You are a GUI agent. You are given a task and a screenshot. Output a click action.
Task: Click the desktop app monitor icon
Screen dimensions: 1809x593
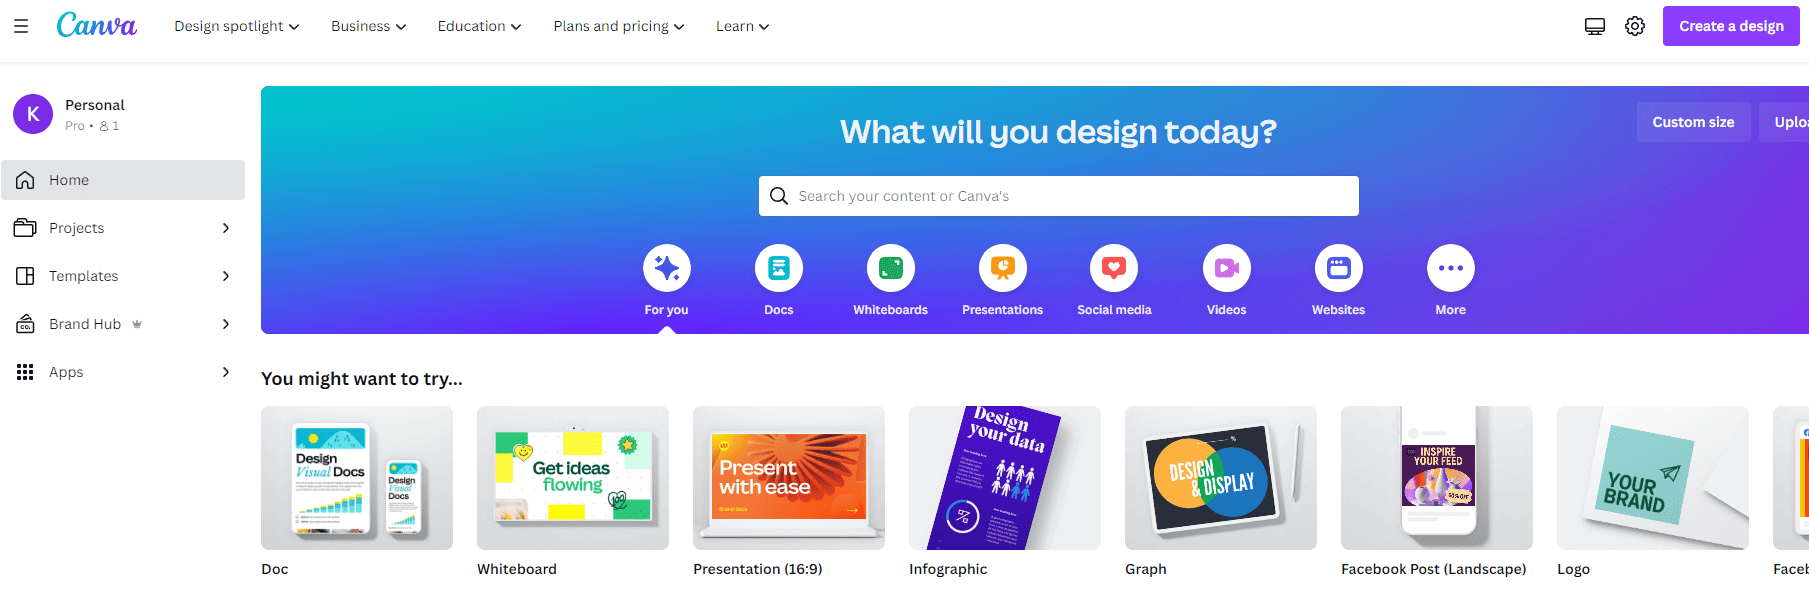coord(1595,26)
